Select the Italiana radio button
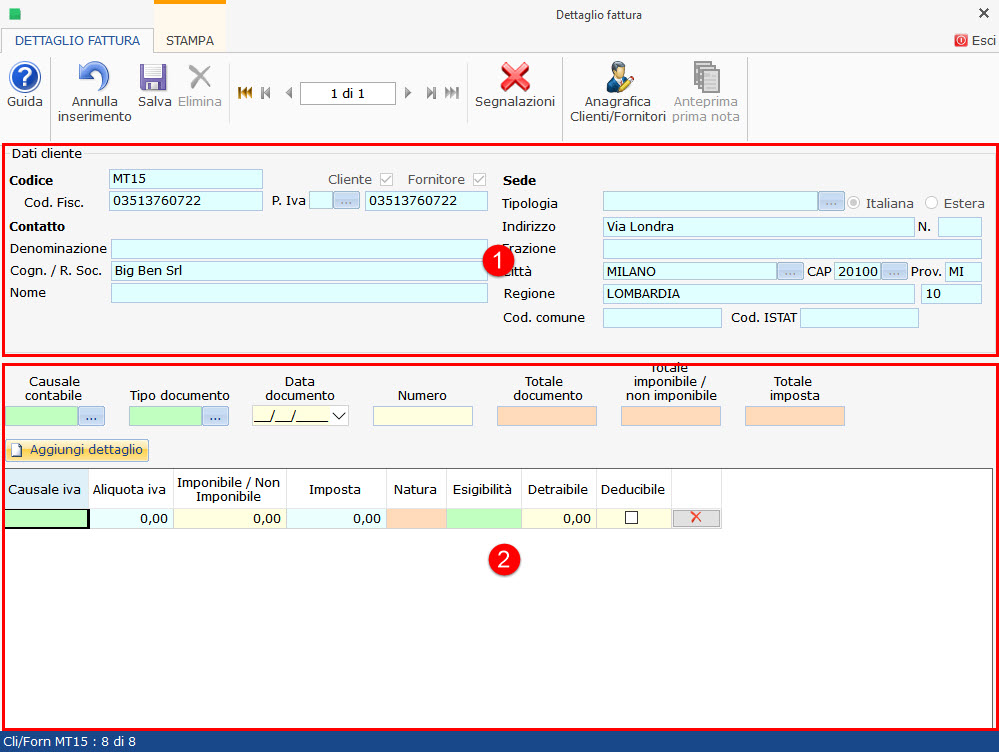 click(x=854, y=203)
